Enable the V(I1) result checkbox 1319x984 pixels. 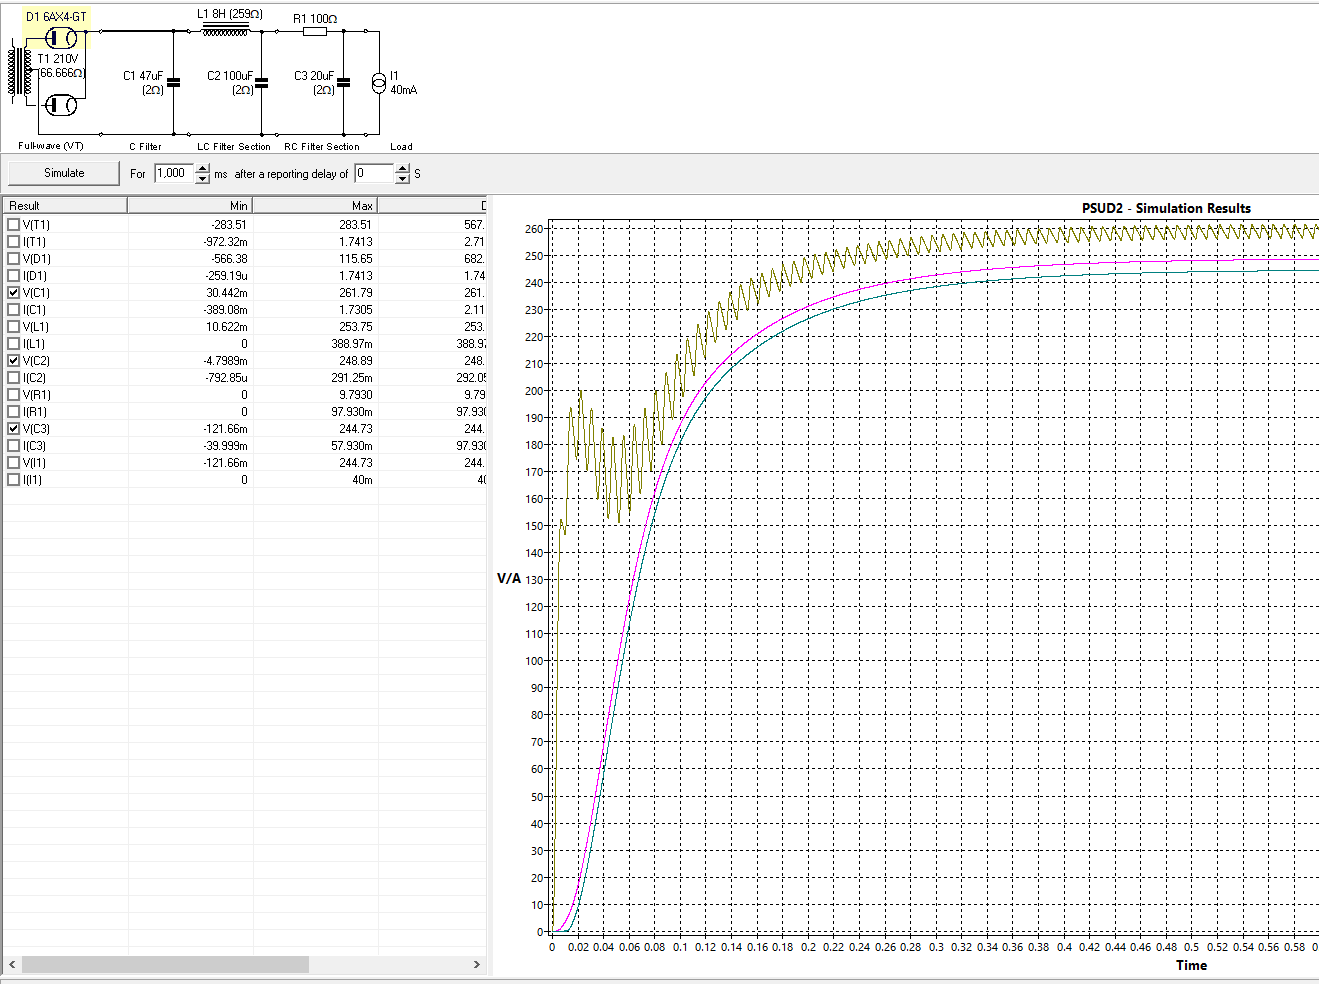(14, 463)
